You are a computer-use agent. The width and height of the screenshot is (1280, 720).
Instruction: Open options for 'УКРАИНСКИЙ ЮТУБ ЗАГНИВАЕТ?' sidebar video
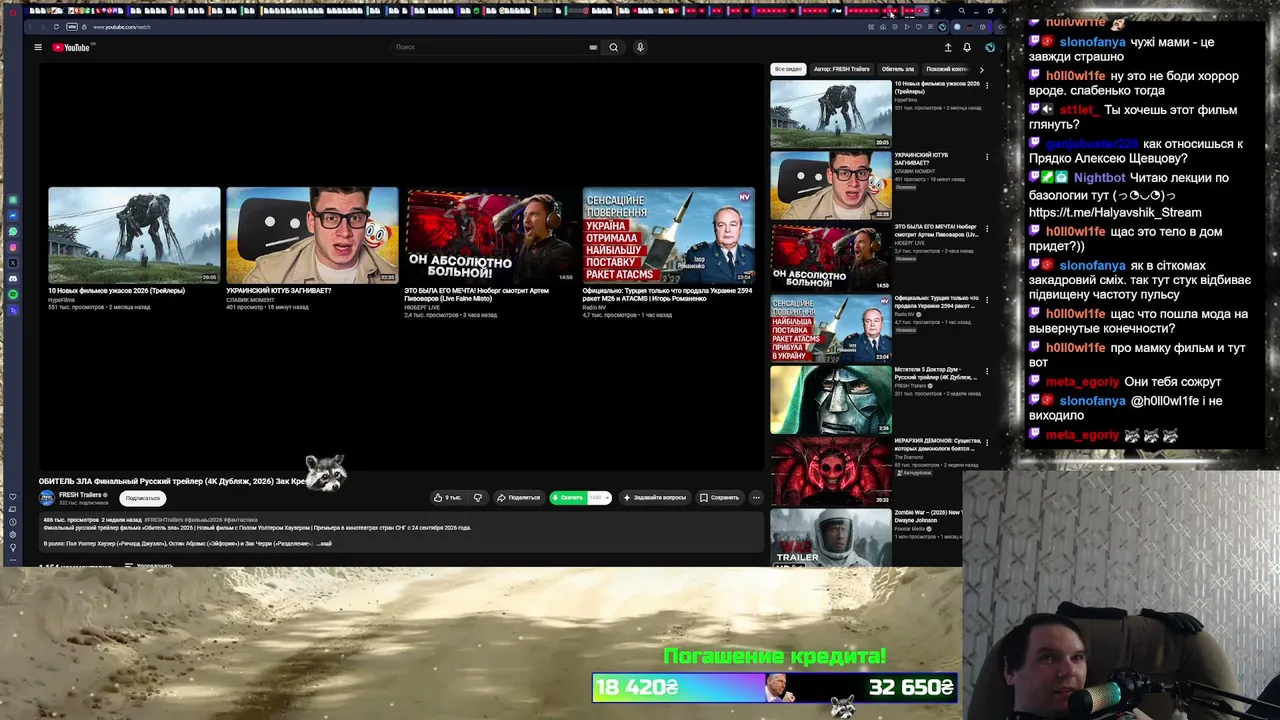(987, 157)
